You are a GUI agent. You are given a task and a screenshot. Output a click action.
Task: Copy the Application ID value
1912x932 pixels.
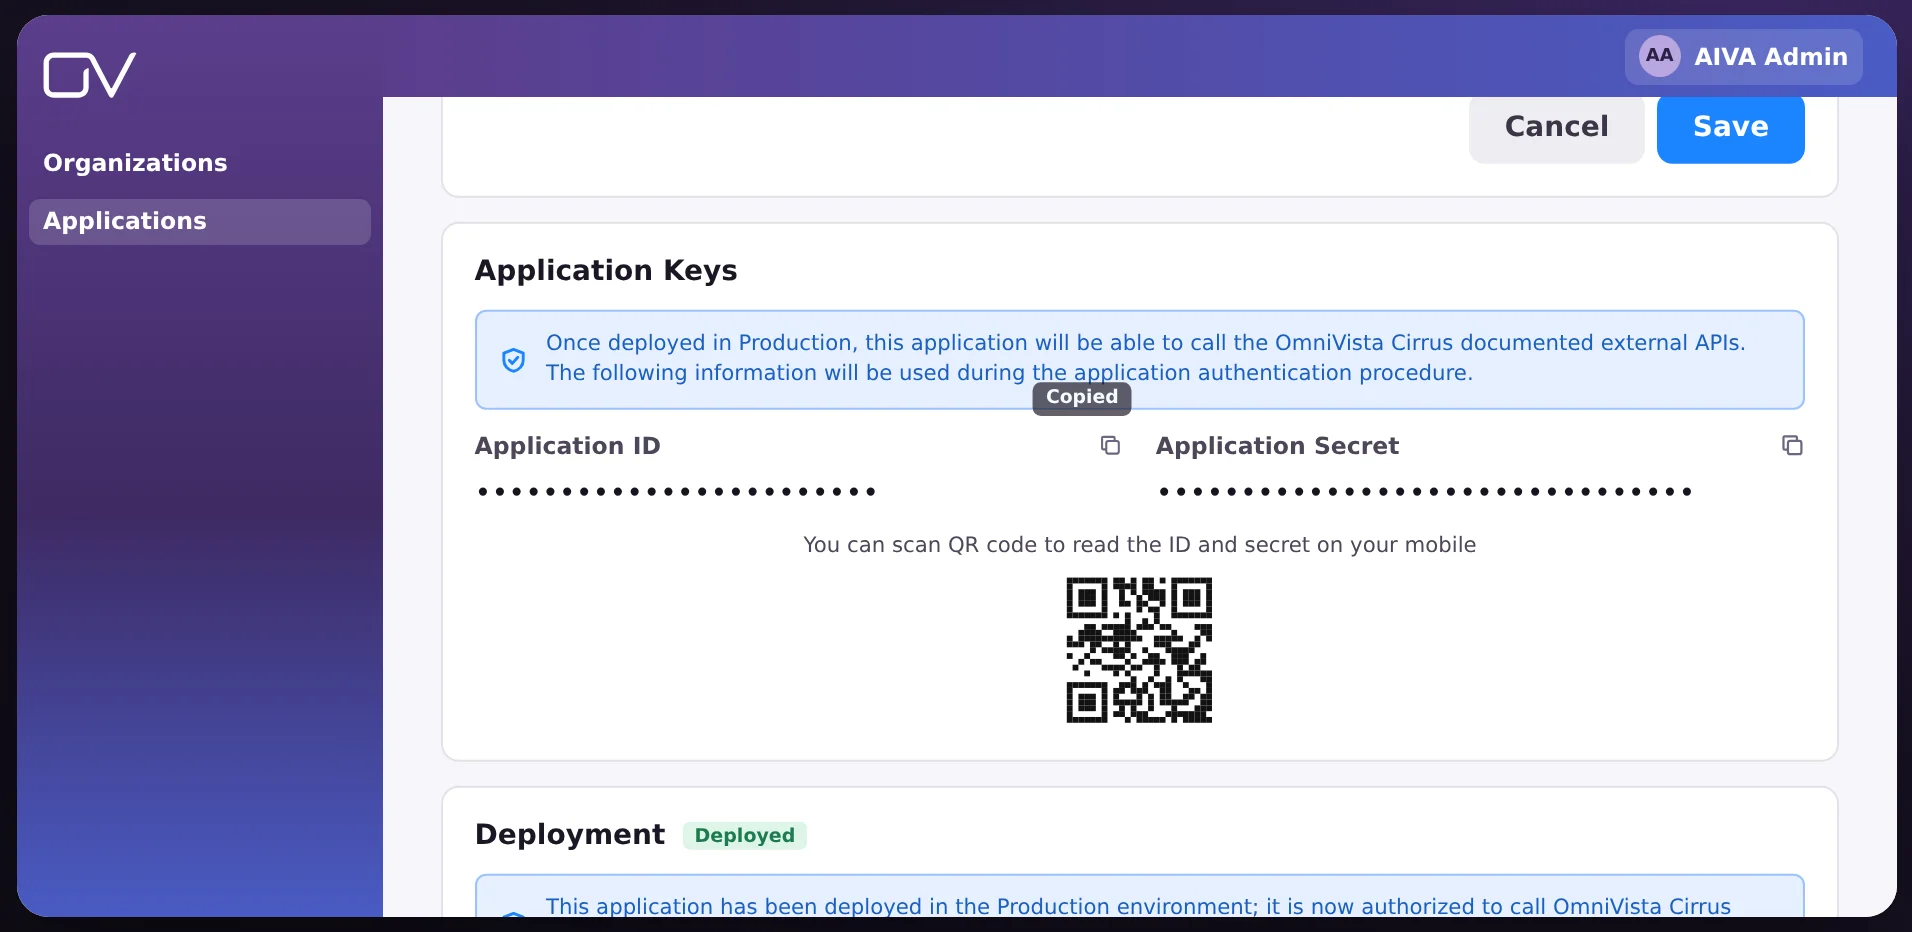(x=1110, y=445)
